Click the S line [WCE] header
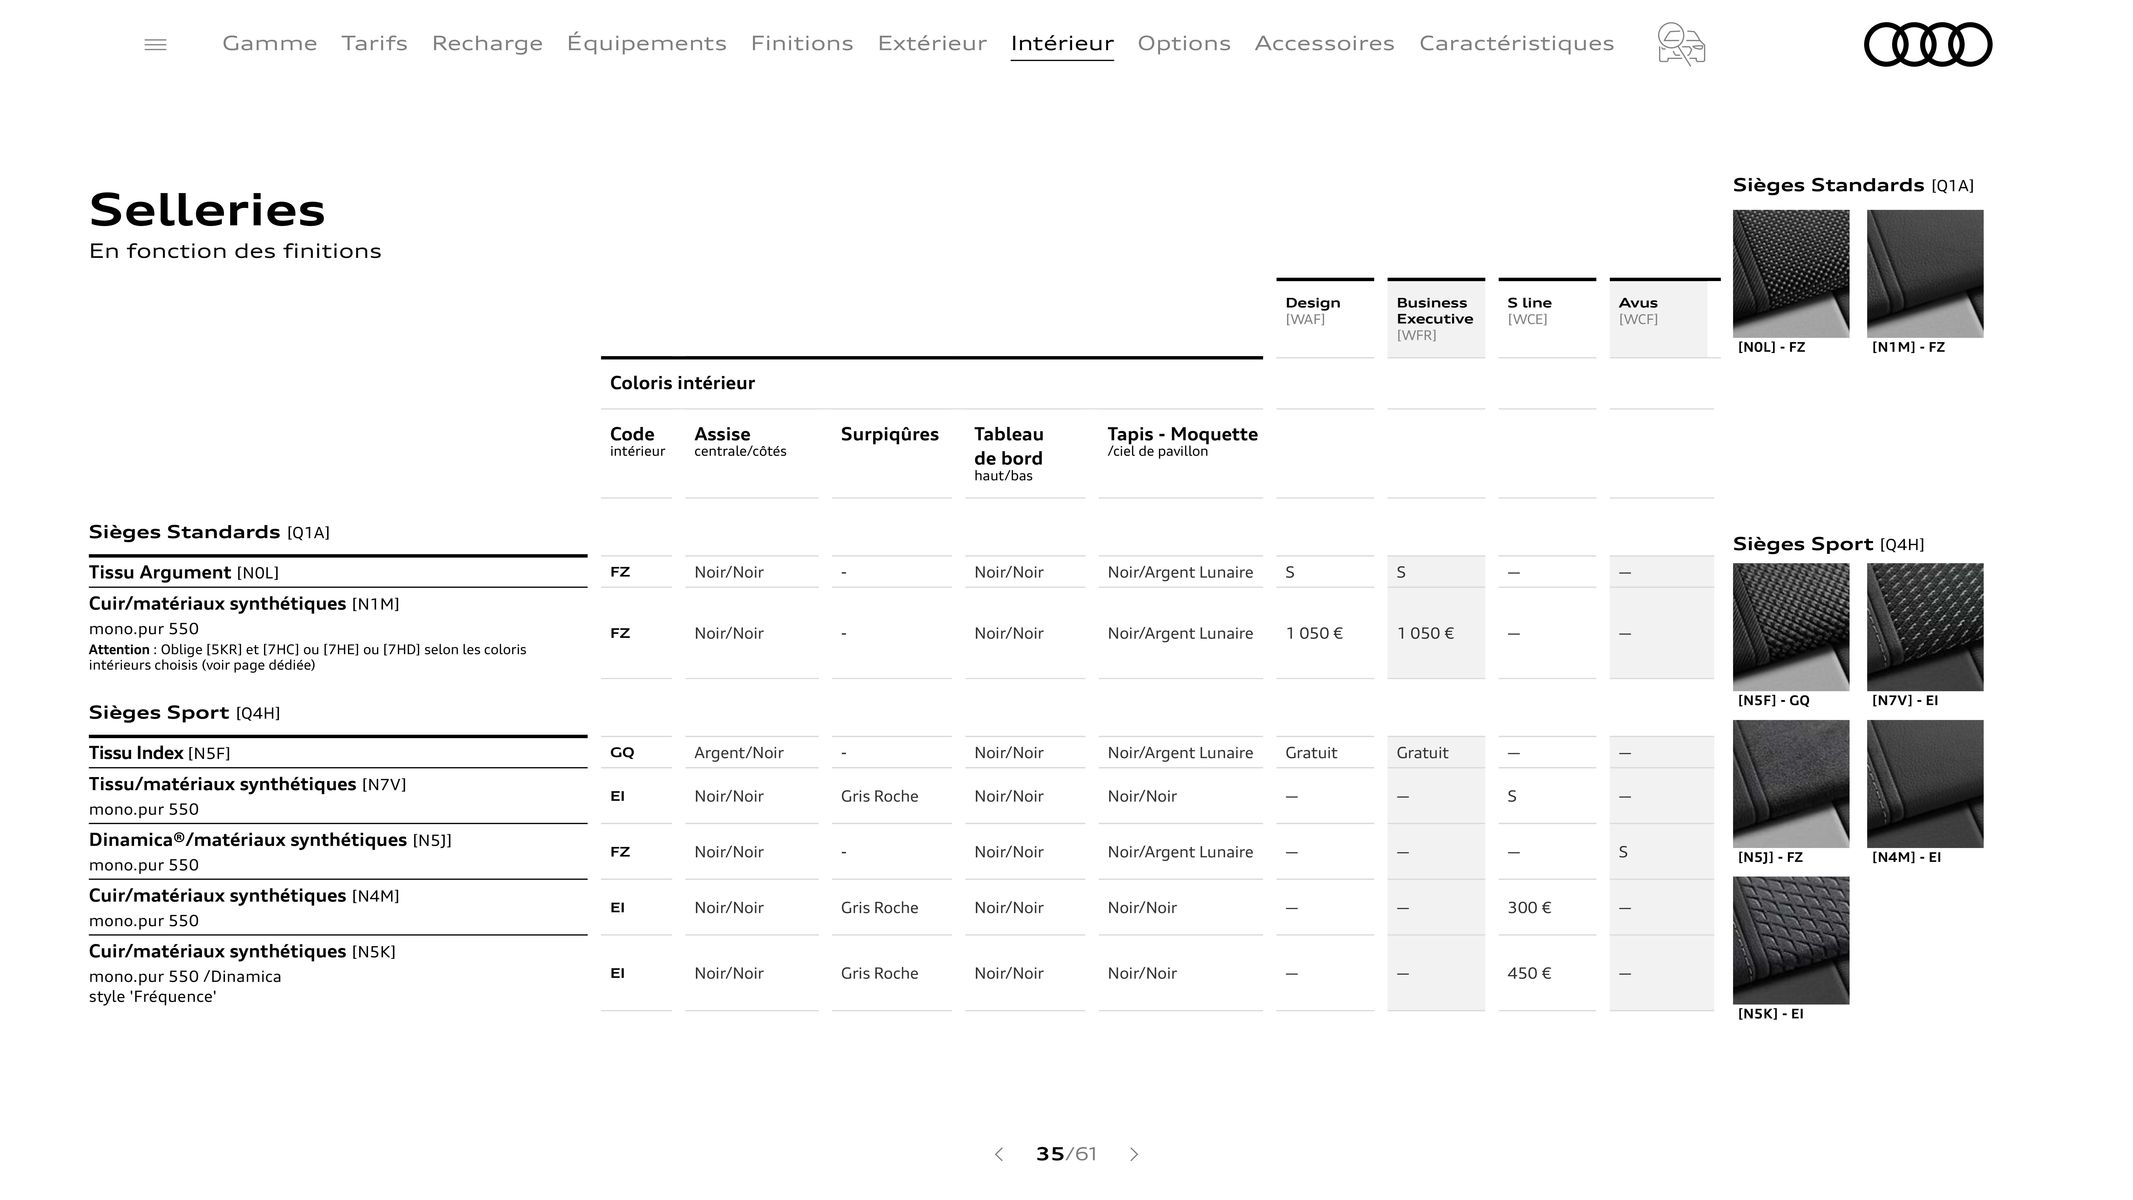 click(x=1547, y=318)
